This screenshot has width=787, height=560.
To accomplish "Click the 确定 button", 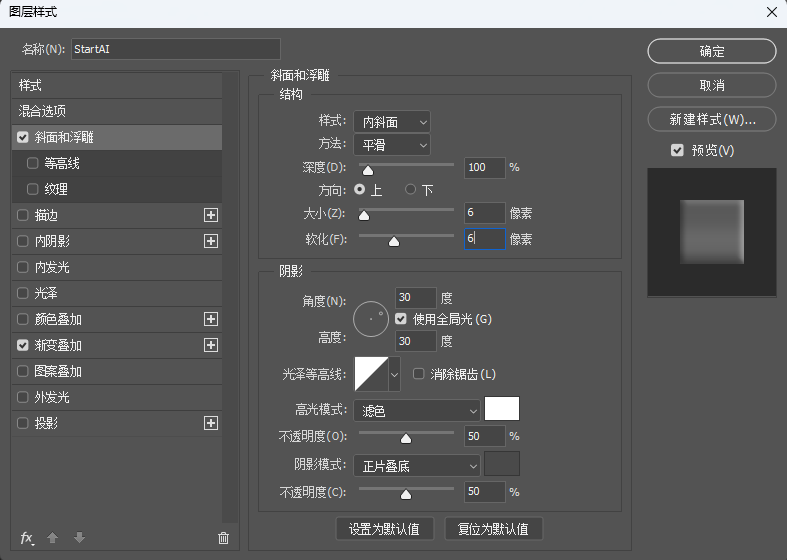I will [712, 51].
